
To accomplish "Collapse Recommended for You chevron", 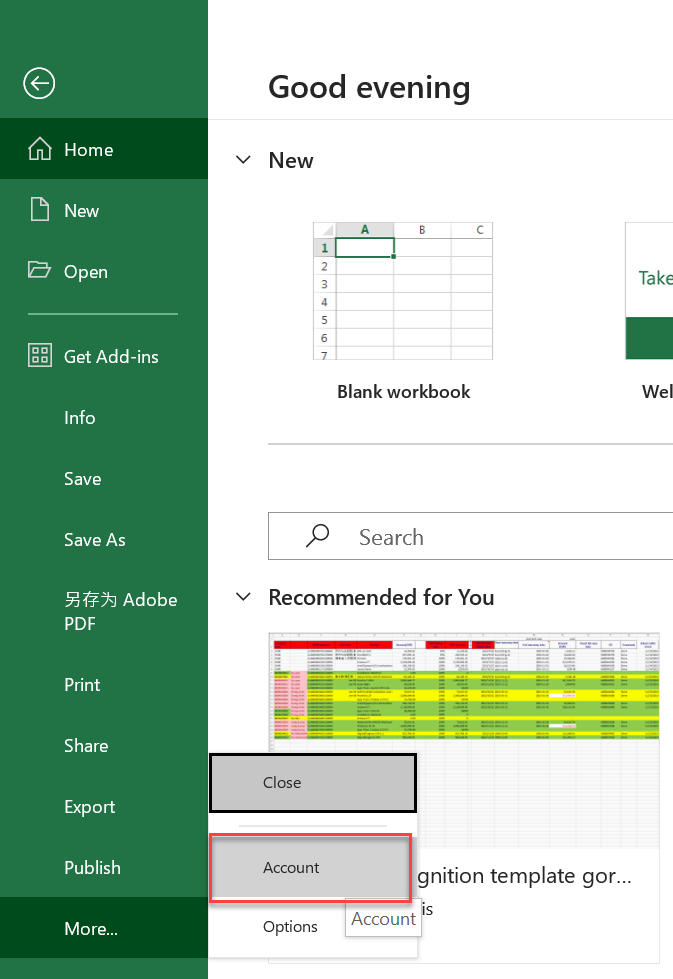I will pyautogui.click(x=243, y=597).
